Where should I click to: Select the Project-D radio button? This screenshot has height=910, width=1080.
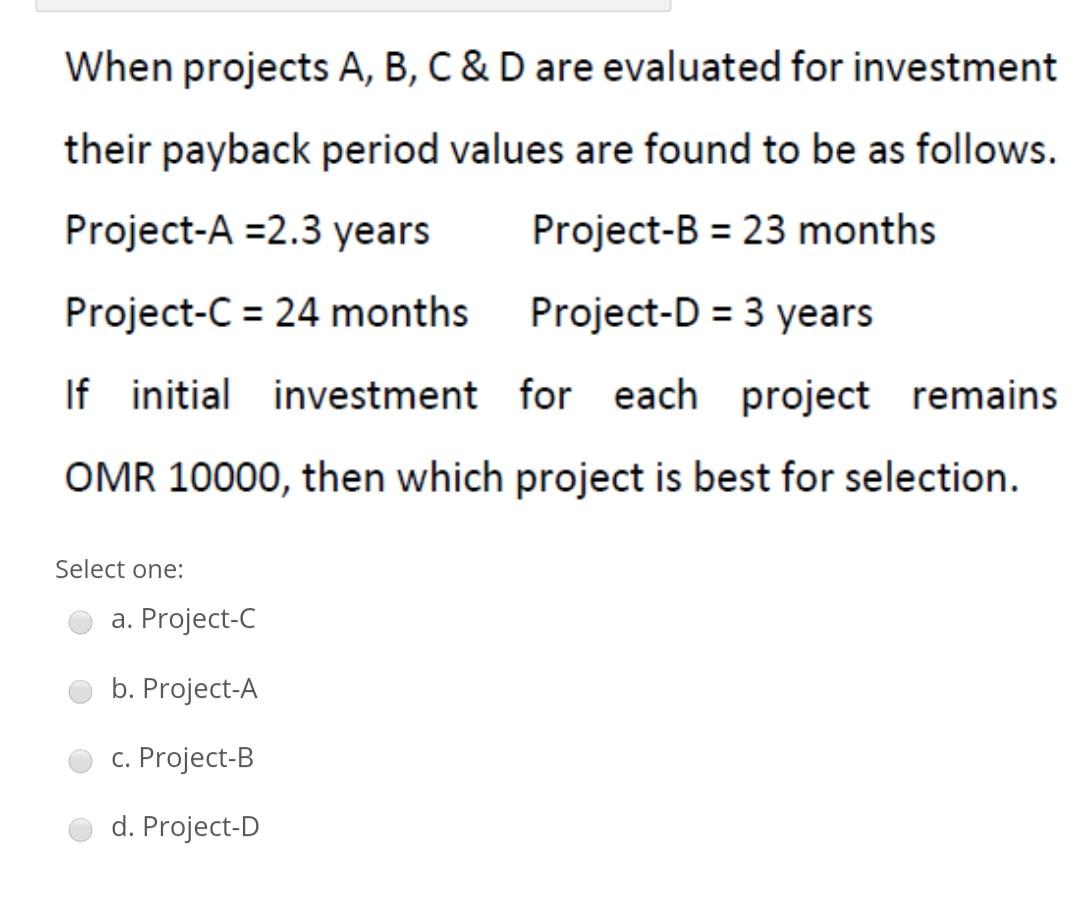coord(80,829)
